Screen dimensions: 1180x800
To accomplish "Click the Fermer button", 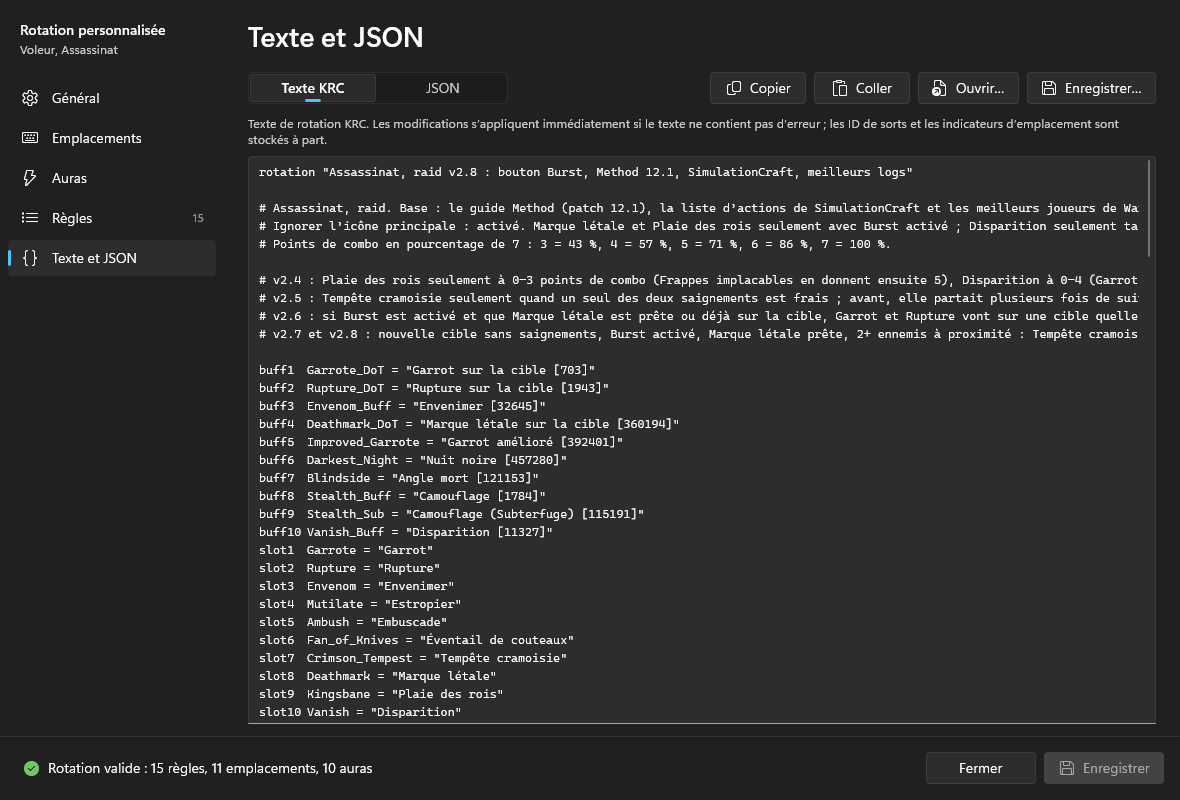I will 981,768.
